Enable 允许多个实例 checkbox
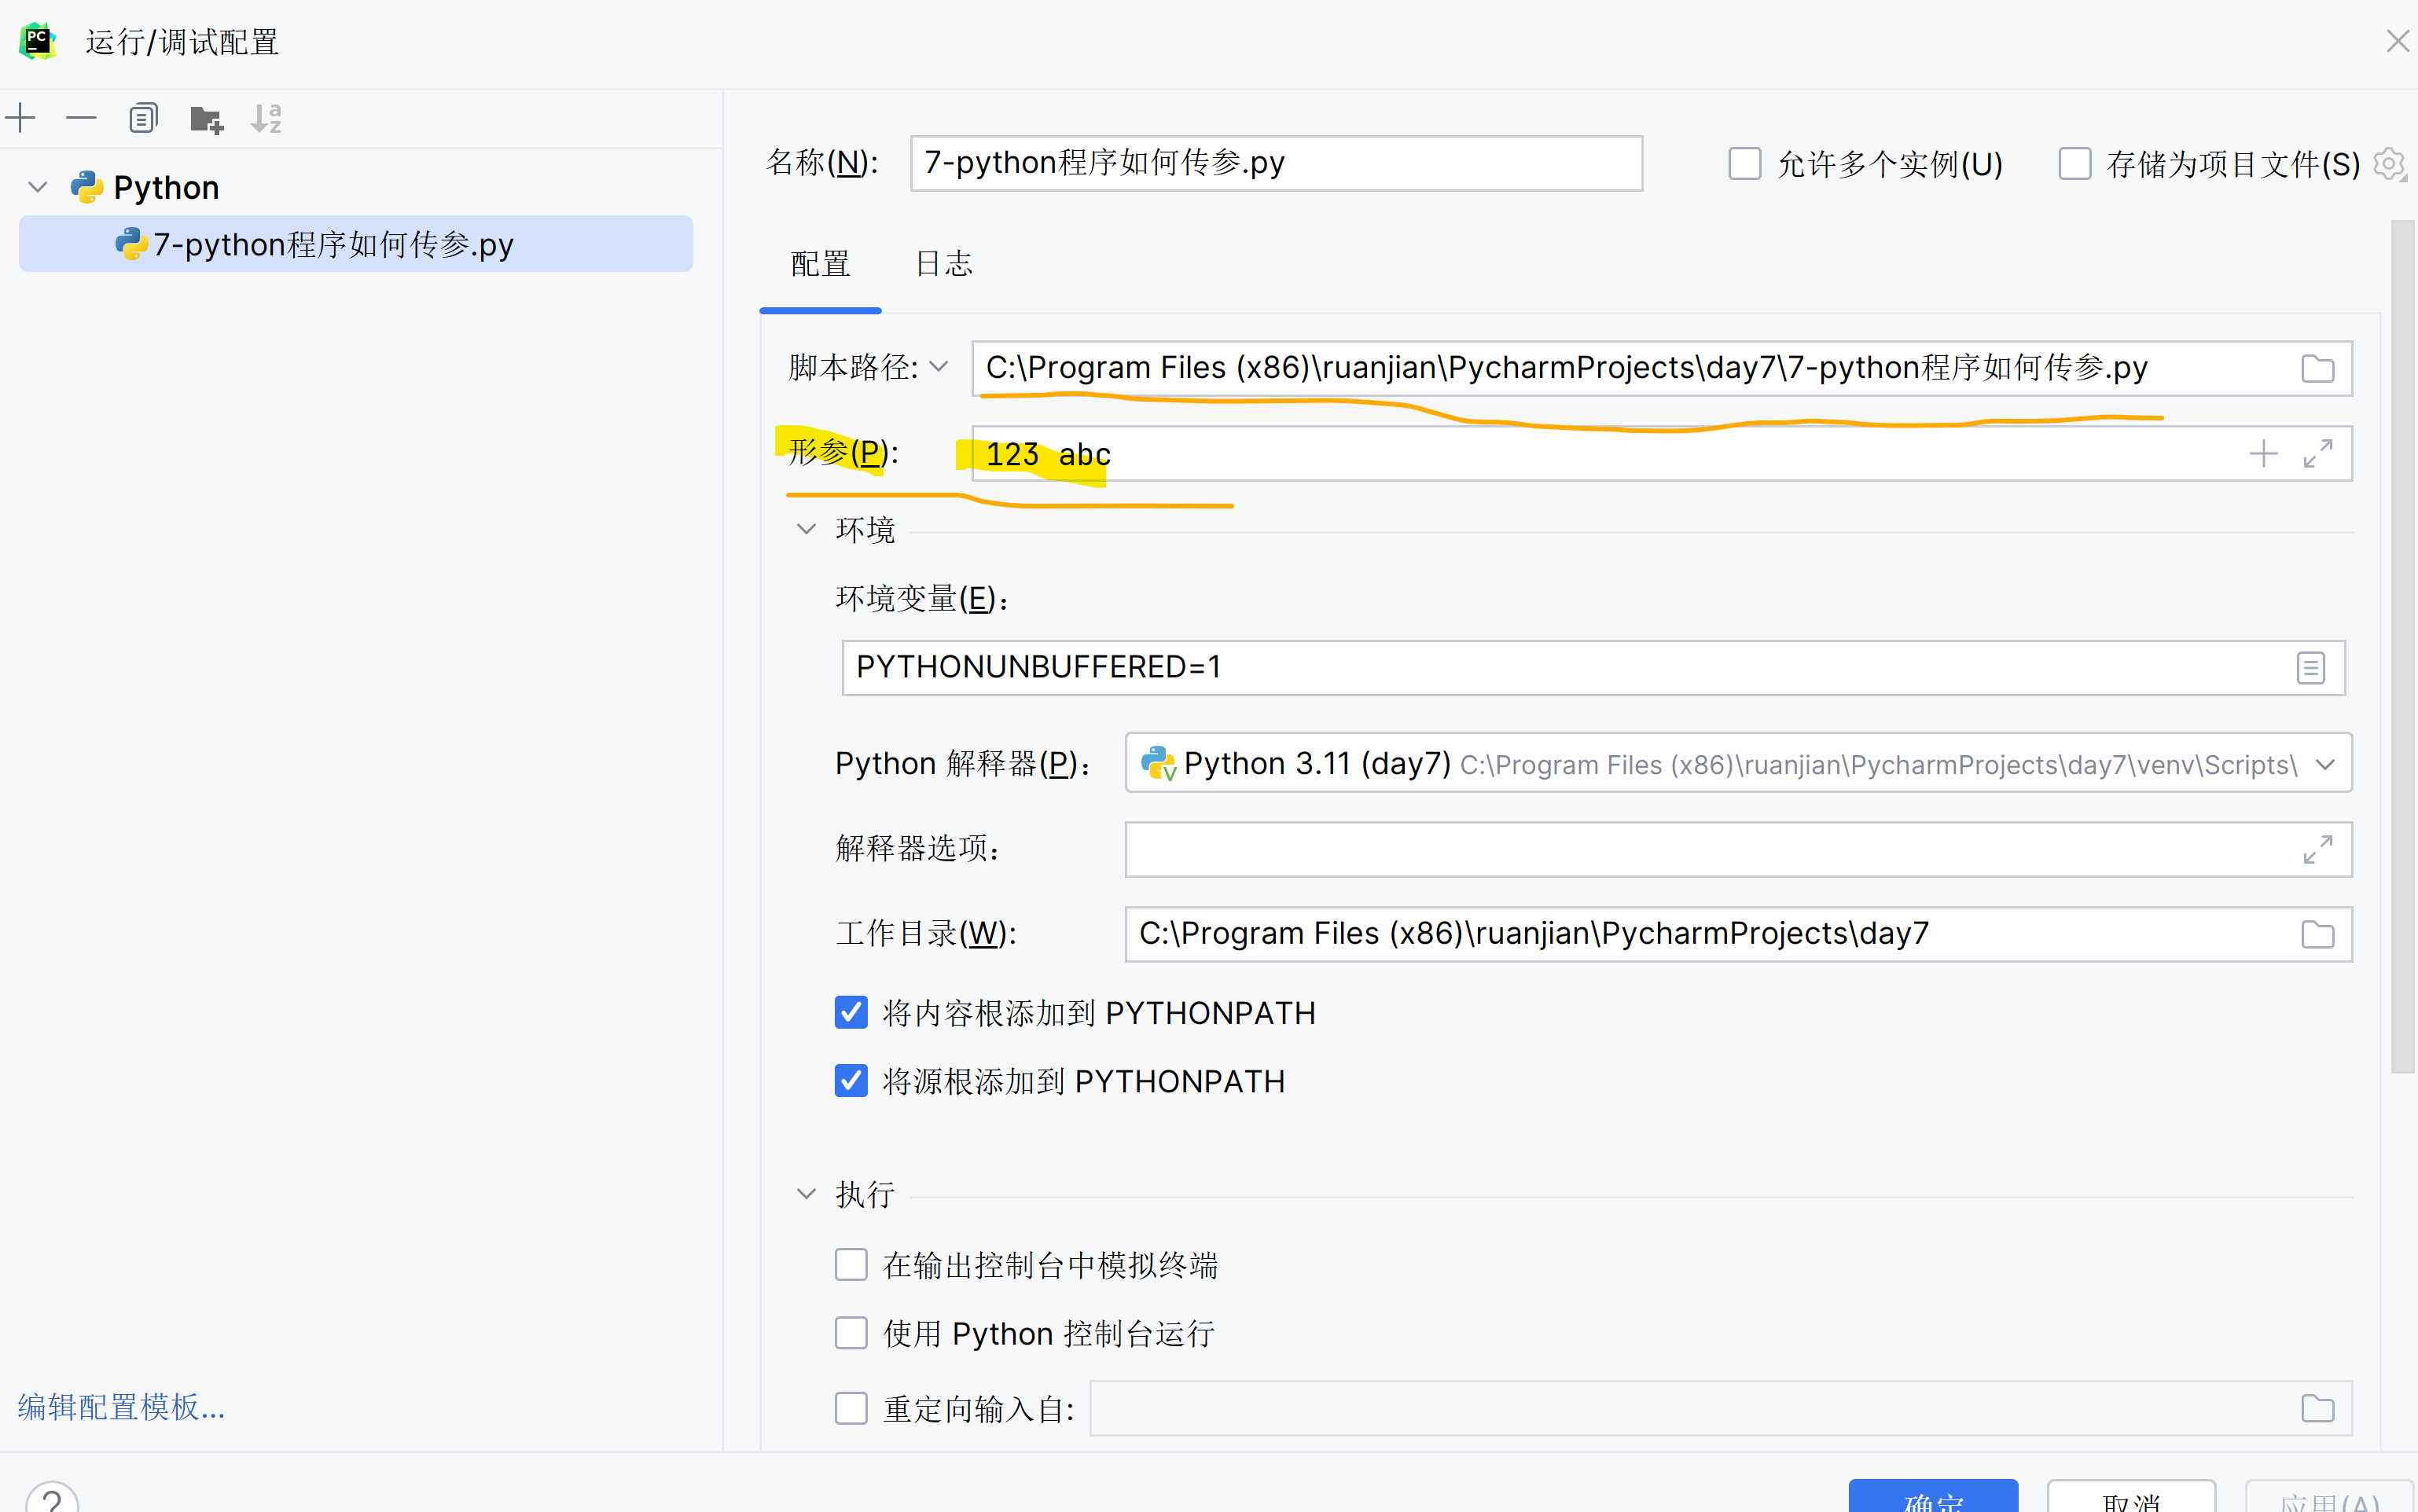 (x=1745, y=164)
